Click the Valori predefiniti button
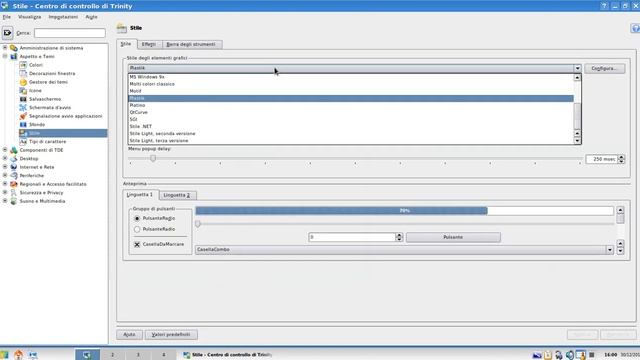Viewport: 640px width, 360px height. (x=171, y=335)
